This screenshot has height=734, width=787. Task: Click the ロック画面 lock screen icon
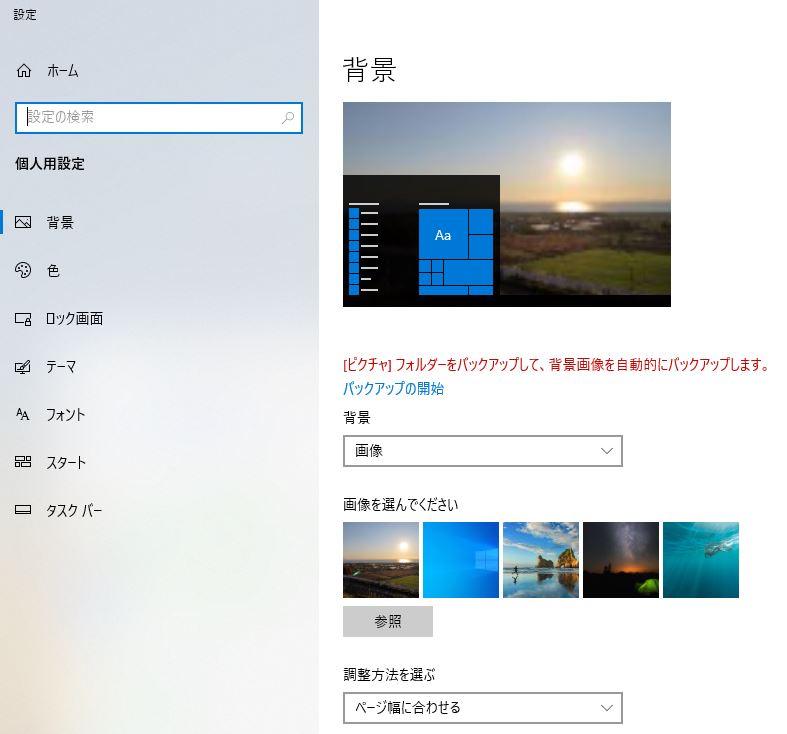click(23, 319)
